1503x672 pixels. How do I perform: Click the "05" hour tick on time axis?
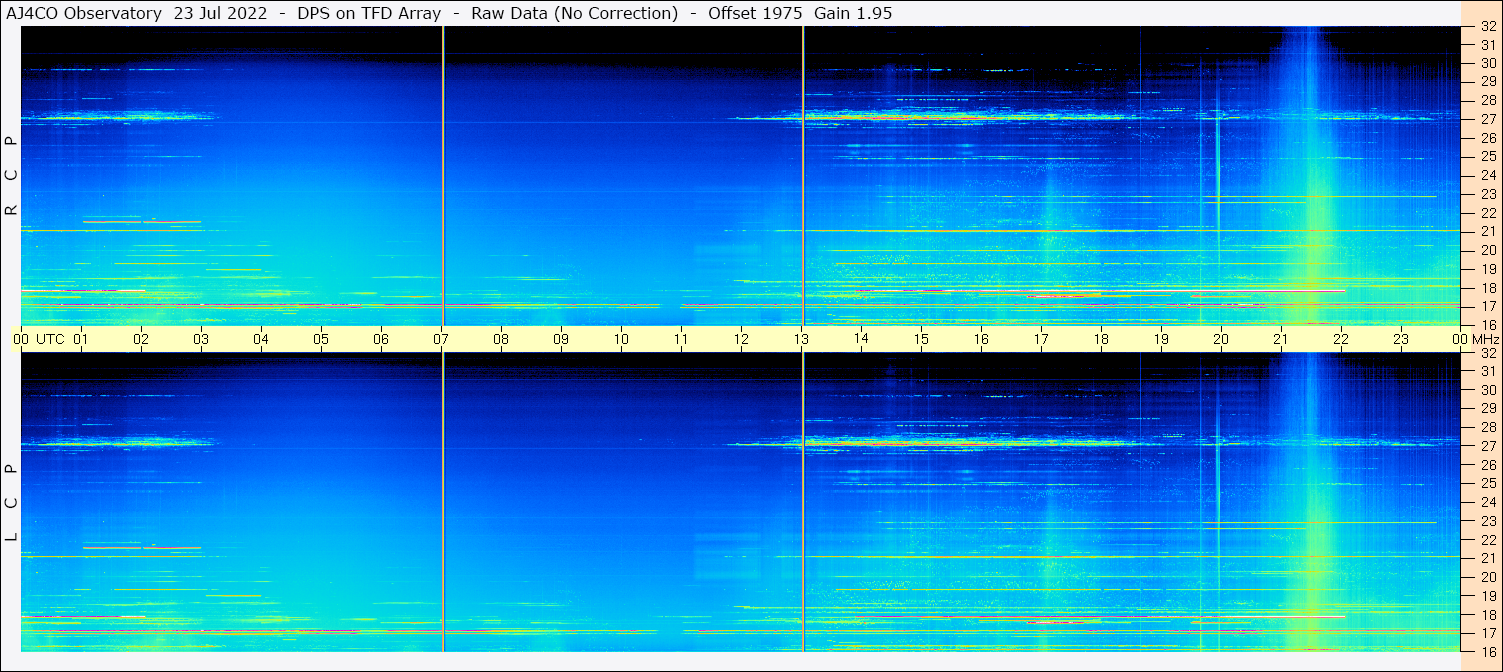pyautogui.click(x=321, y=339)
